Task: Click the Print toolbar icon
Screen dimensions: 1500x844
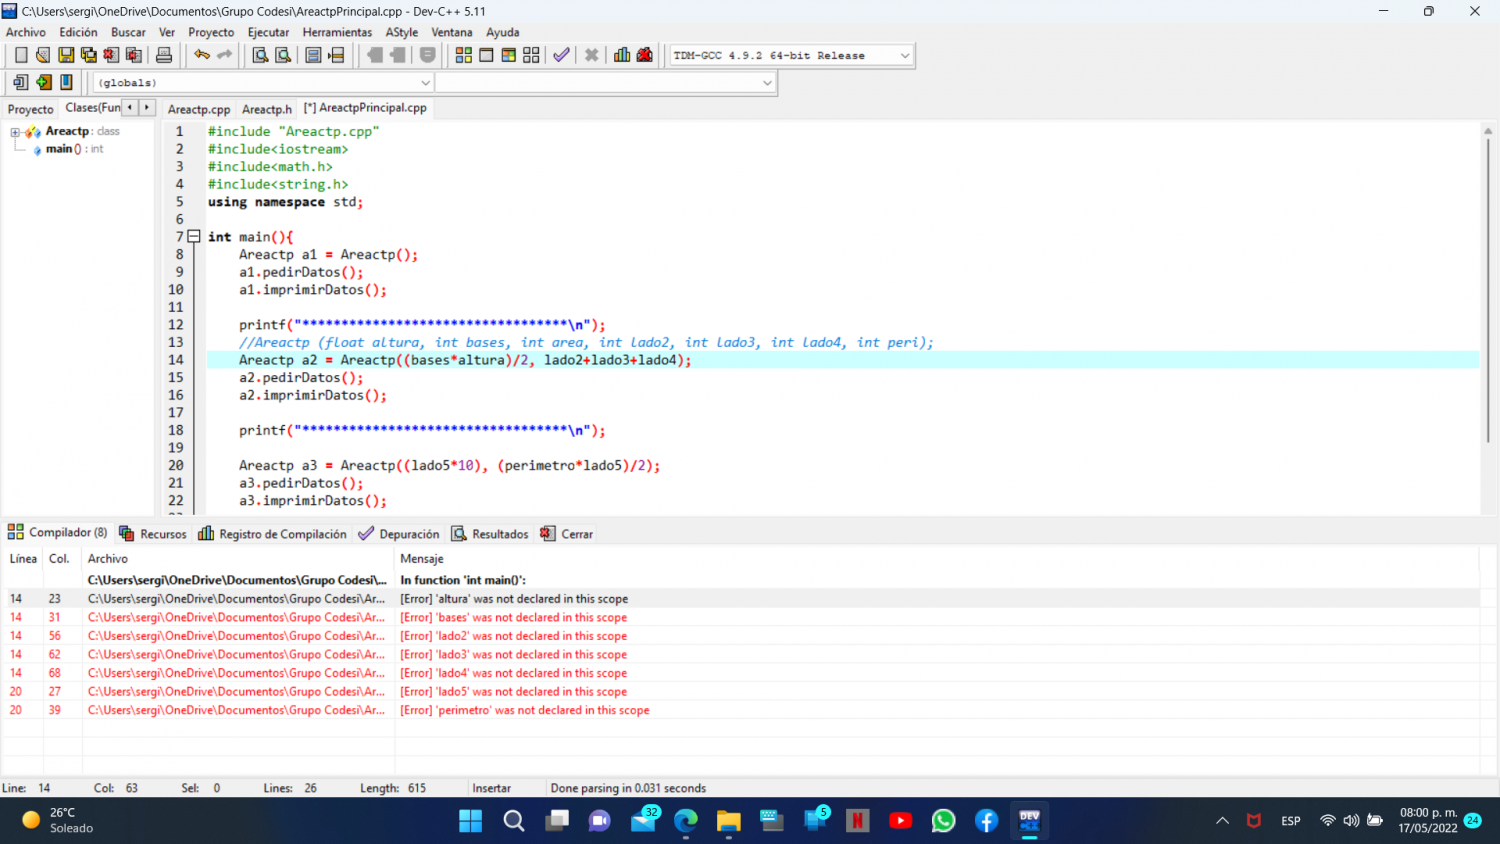Action: click(164, 55)
